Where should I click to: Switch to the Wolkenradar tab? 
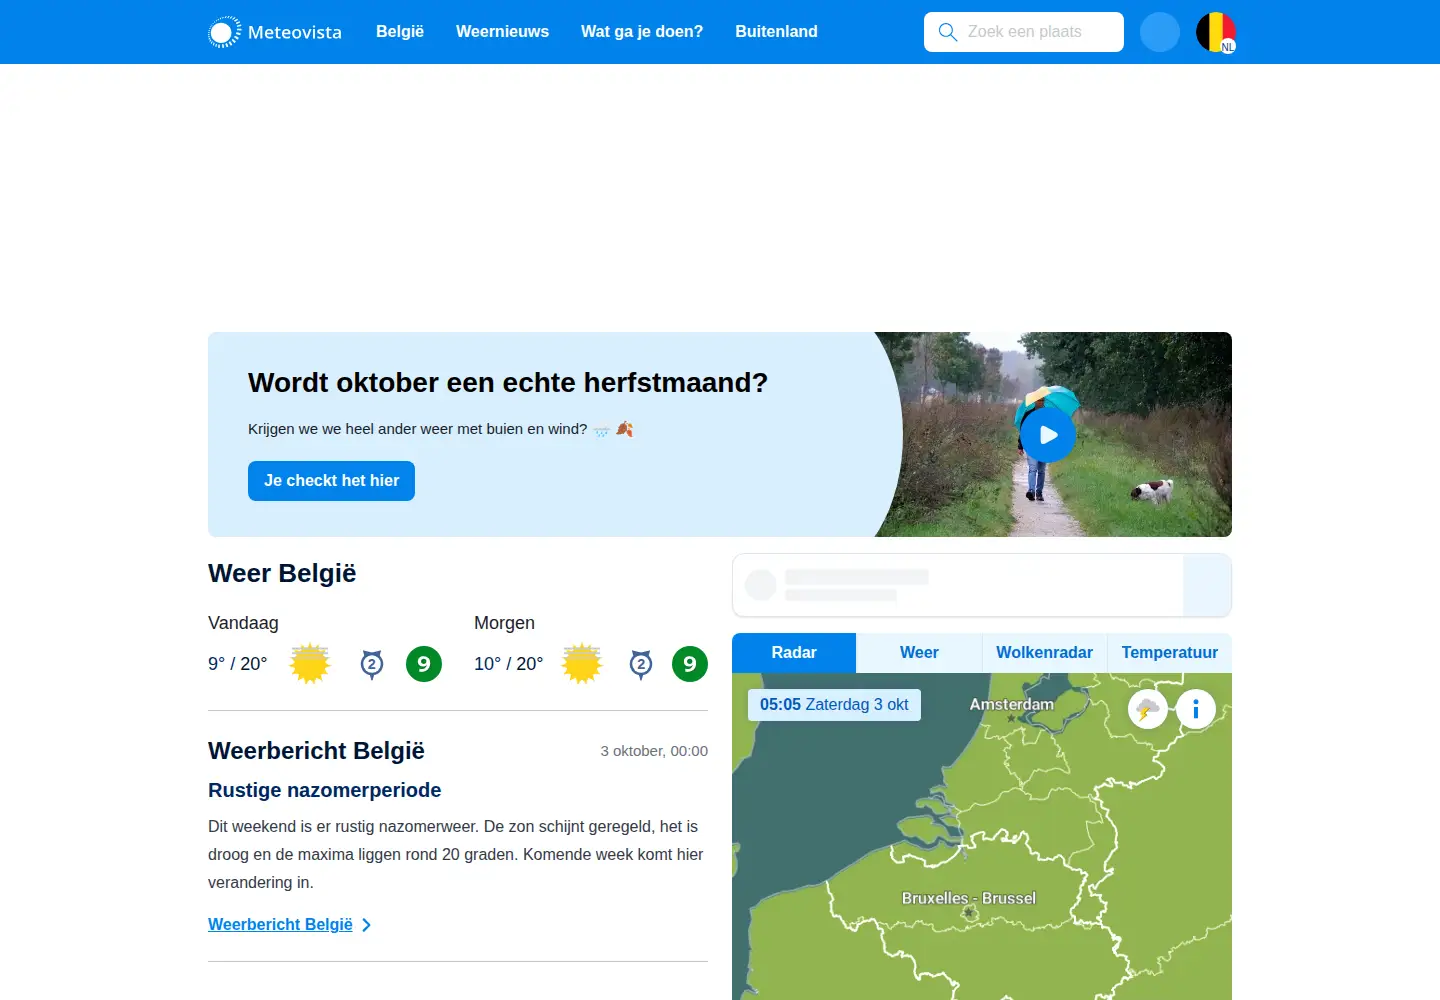click(x=1044, y=653)
